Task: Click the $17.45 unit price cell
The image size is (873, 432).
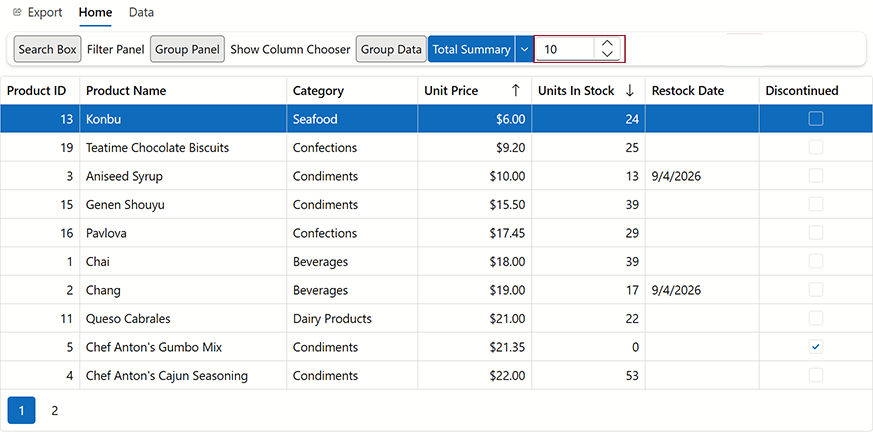Action: tap(475, 233)
